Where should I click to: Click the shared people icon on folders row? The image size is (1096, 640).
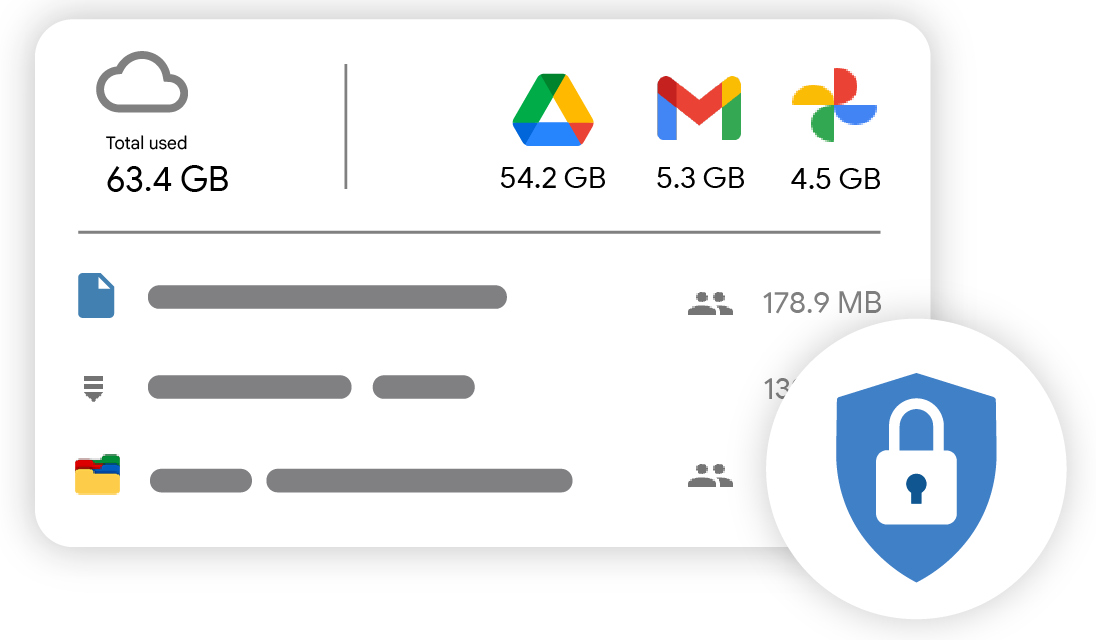[710, 475]
